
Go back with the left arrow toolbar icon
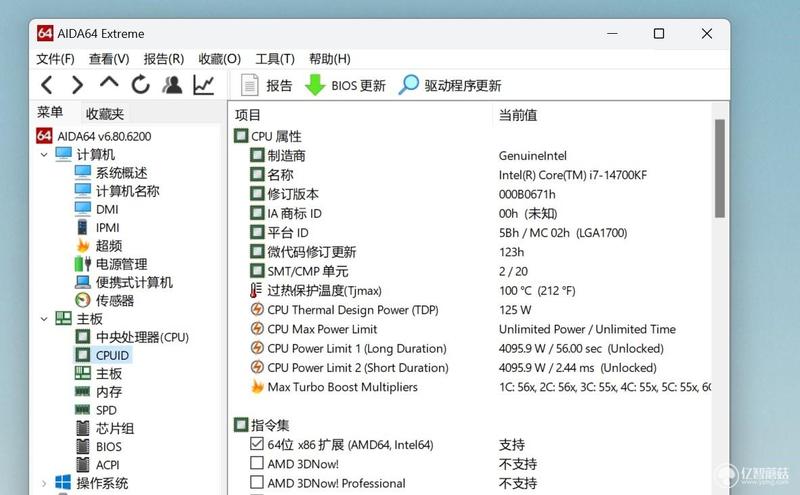pos(47,85)
